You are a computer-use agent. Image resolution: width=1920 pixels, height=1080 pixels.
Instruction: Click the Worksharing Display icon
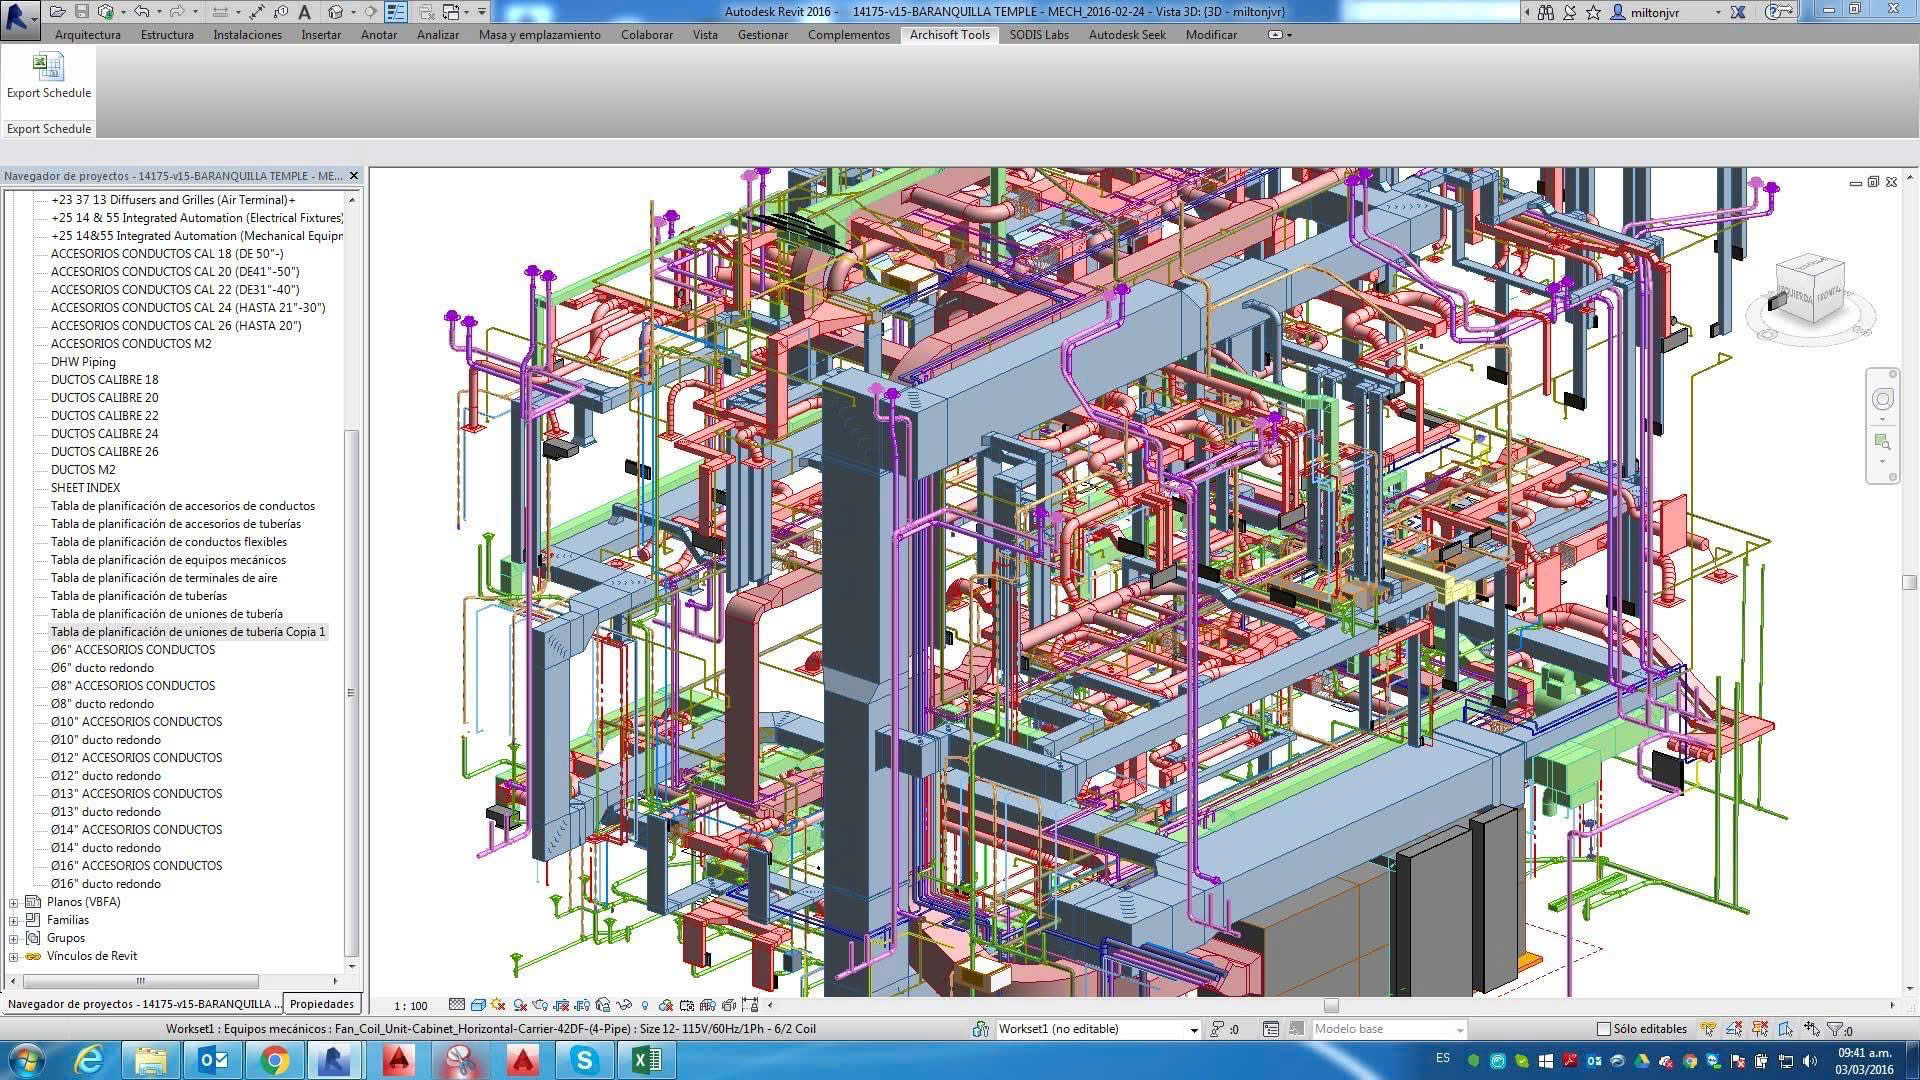(665, 1005)
